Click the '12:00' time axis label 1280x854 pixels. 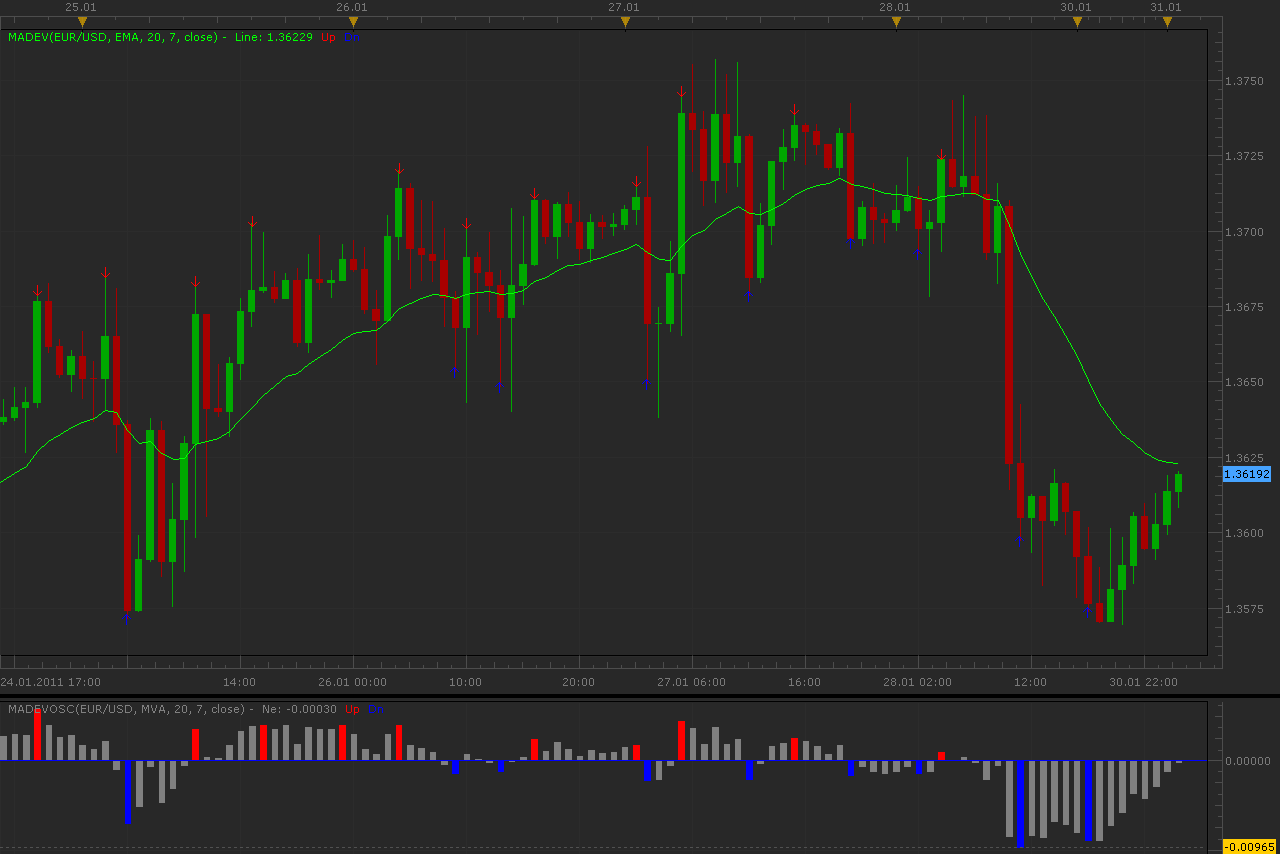pos(1030,682)
